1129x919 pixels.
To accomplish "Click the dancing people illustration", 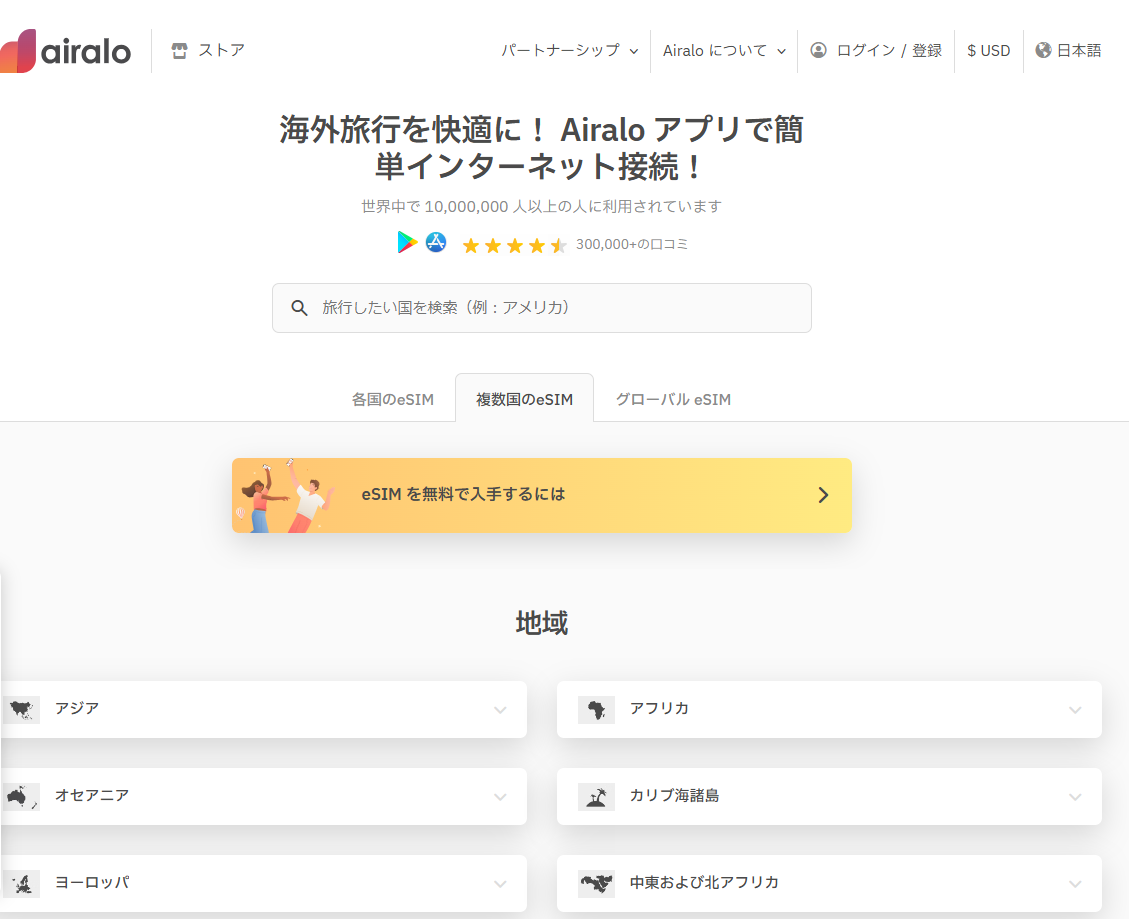I will [286, 496].
